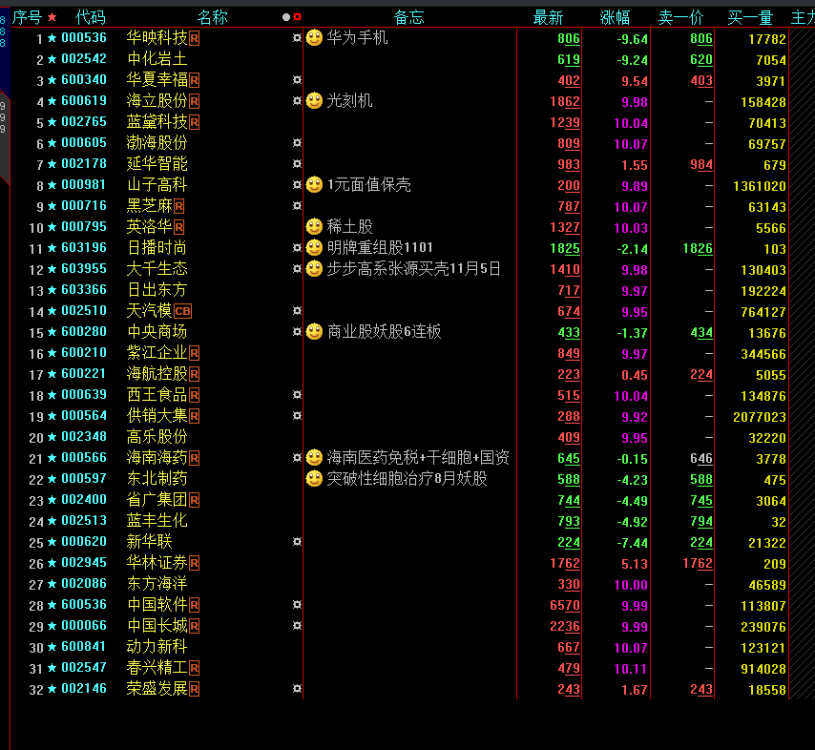This screenshot has width=815, height=750.
Task: Click the flag marker icon for 渤海股份
Action: point(297,142)
